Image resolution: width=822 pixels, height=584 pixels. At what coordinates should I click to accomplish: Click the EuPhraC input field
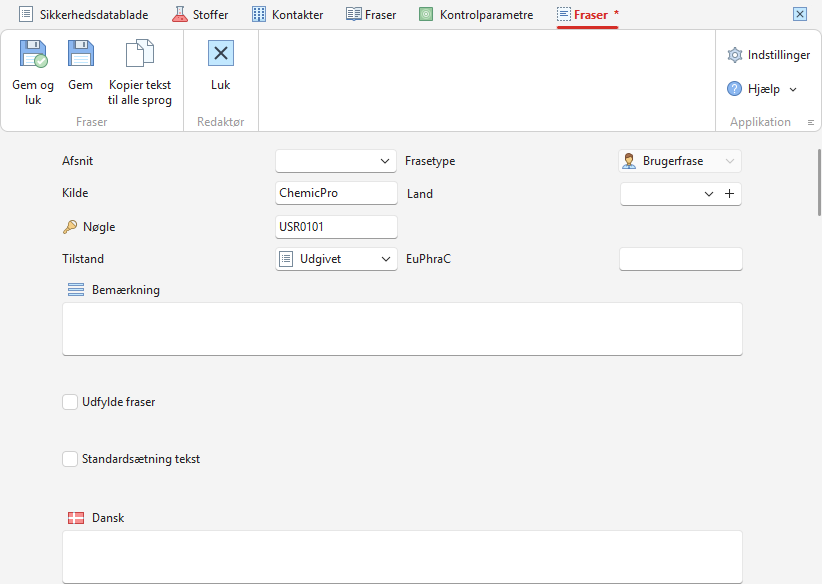pyautogui.click(x=680, y=259)
